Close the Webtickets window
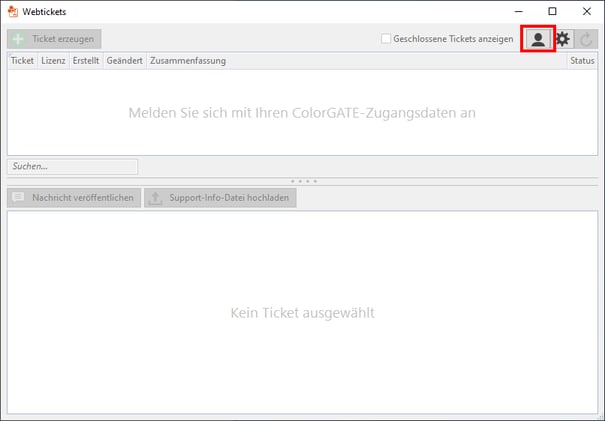This screenshot has width=605, height=421. click(x=586, y=12)
